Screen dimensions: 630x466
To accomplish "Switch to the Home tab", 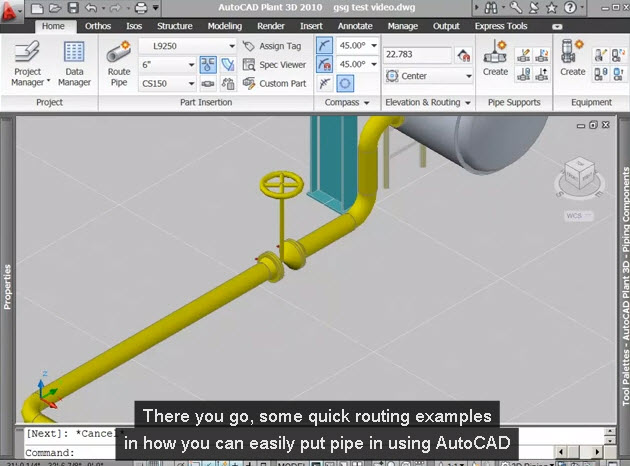I will point(53,26).
